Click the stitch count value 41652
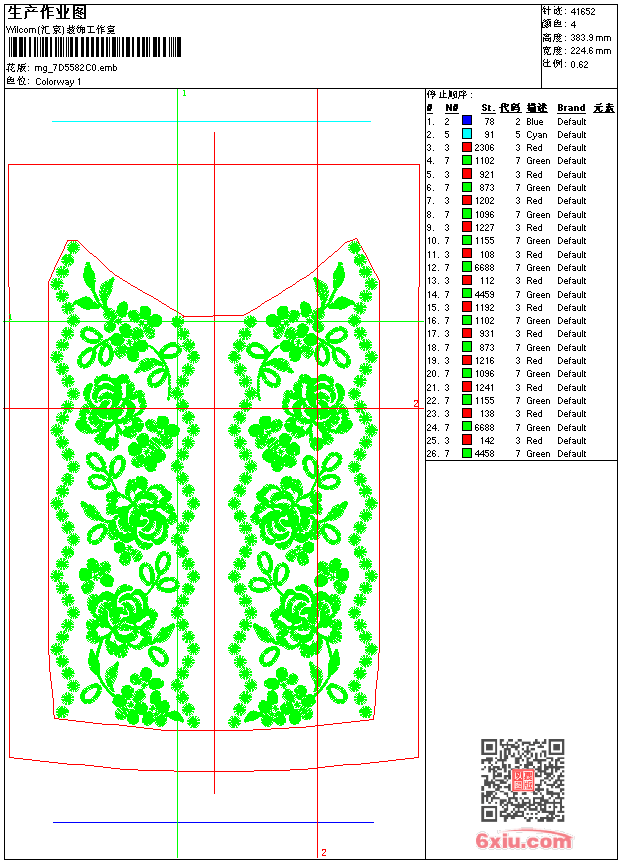The height and width of the screenshot is (860, 620). tap(583, 11)
